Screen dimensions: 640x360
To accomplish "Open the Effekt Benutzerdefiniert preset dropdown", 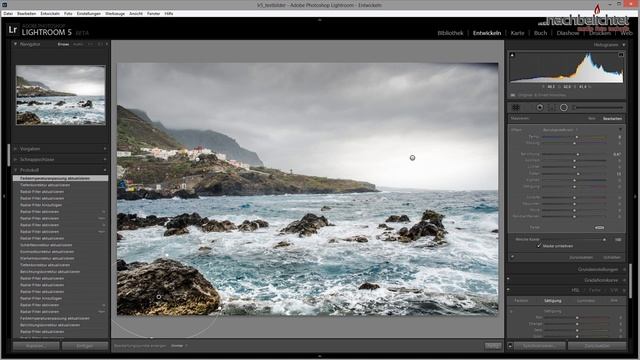I will click(x=560, y=130).
